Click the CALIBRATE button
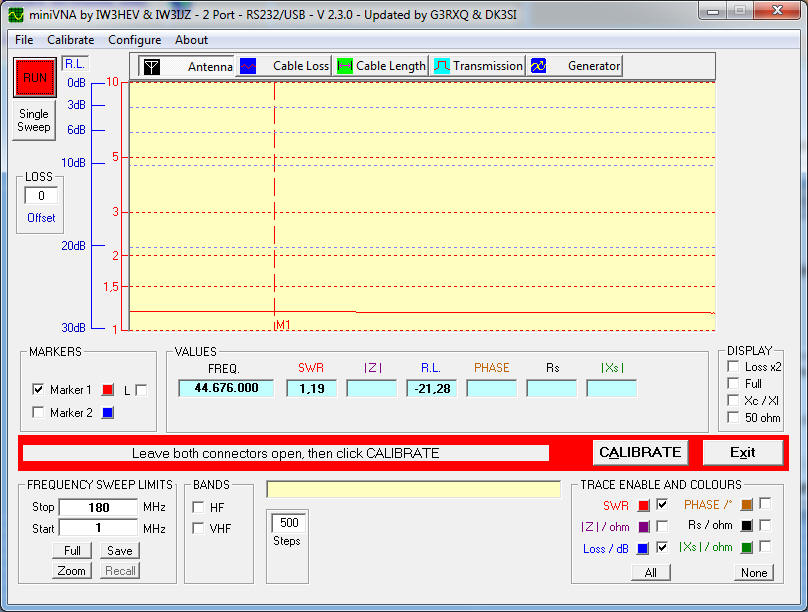 click(x=640, y=452)
